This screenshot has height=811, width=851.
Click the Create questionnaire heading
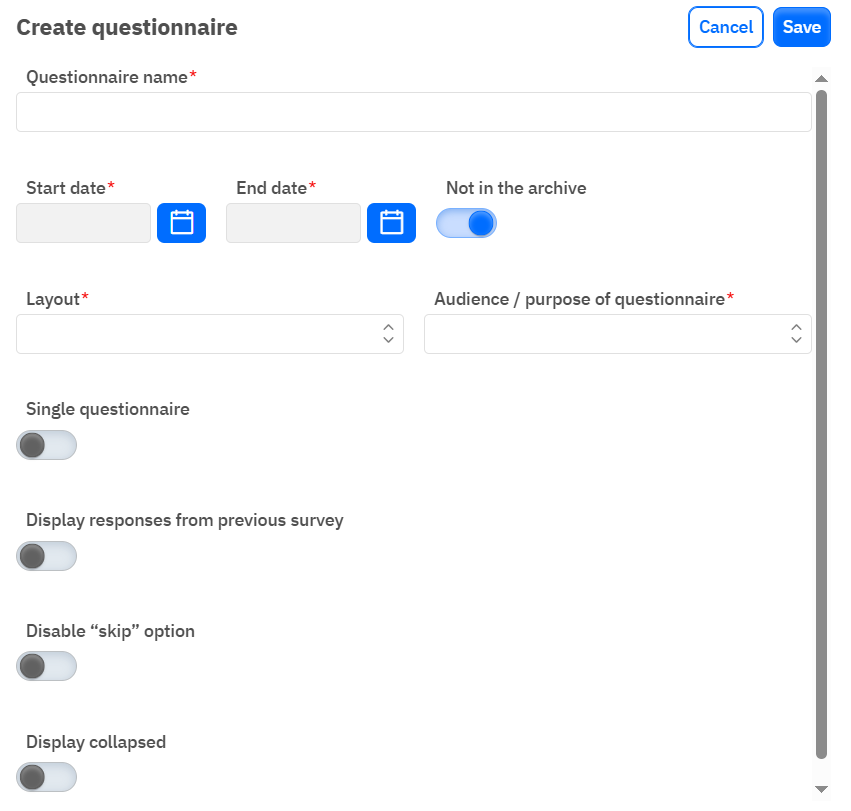point(127,27)
